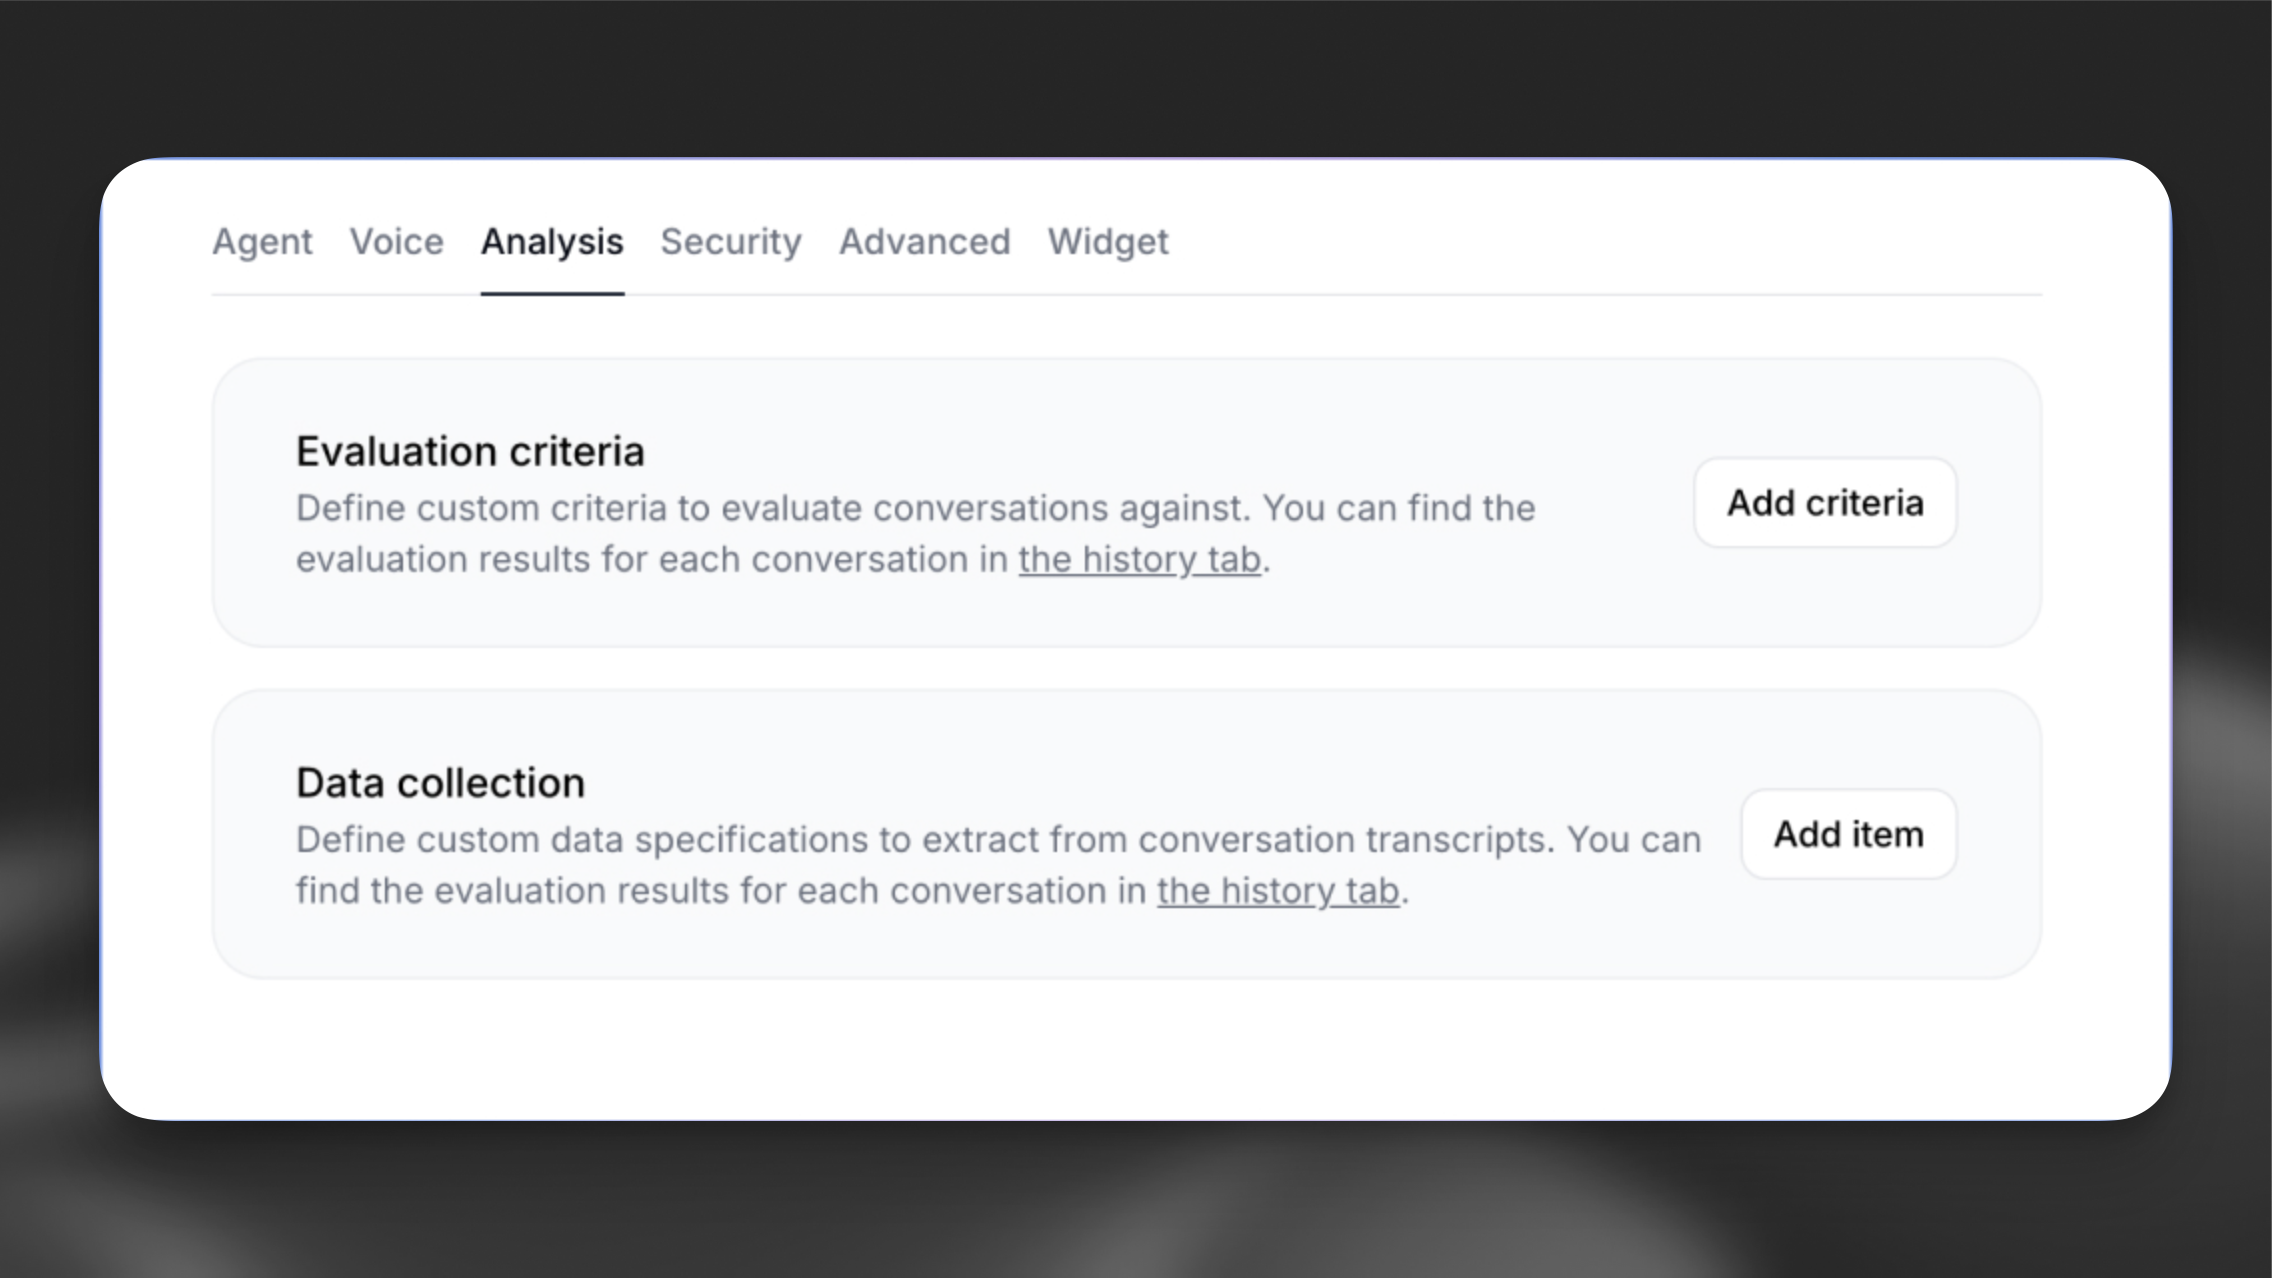2272x1278 pixels.
Task: Open the Advanced settings tab
Action: [924, 242]
